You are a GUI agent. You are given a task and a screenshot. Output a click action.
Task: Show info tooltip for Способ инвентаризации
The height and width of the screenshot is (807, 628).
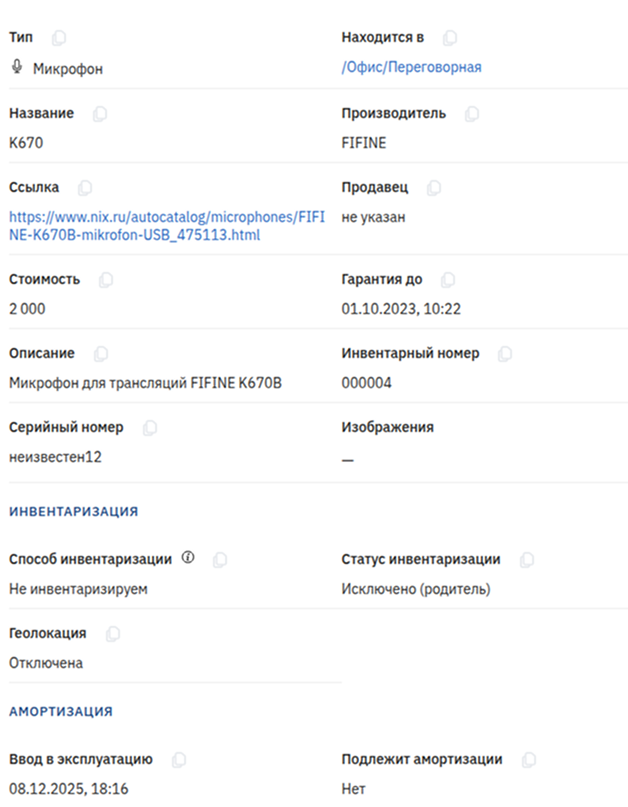click(x=188, y=557)
